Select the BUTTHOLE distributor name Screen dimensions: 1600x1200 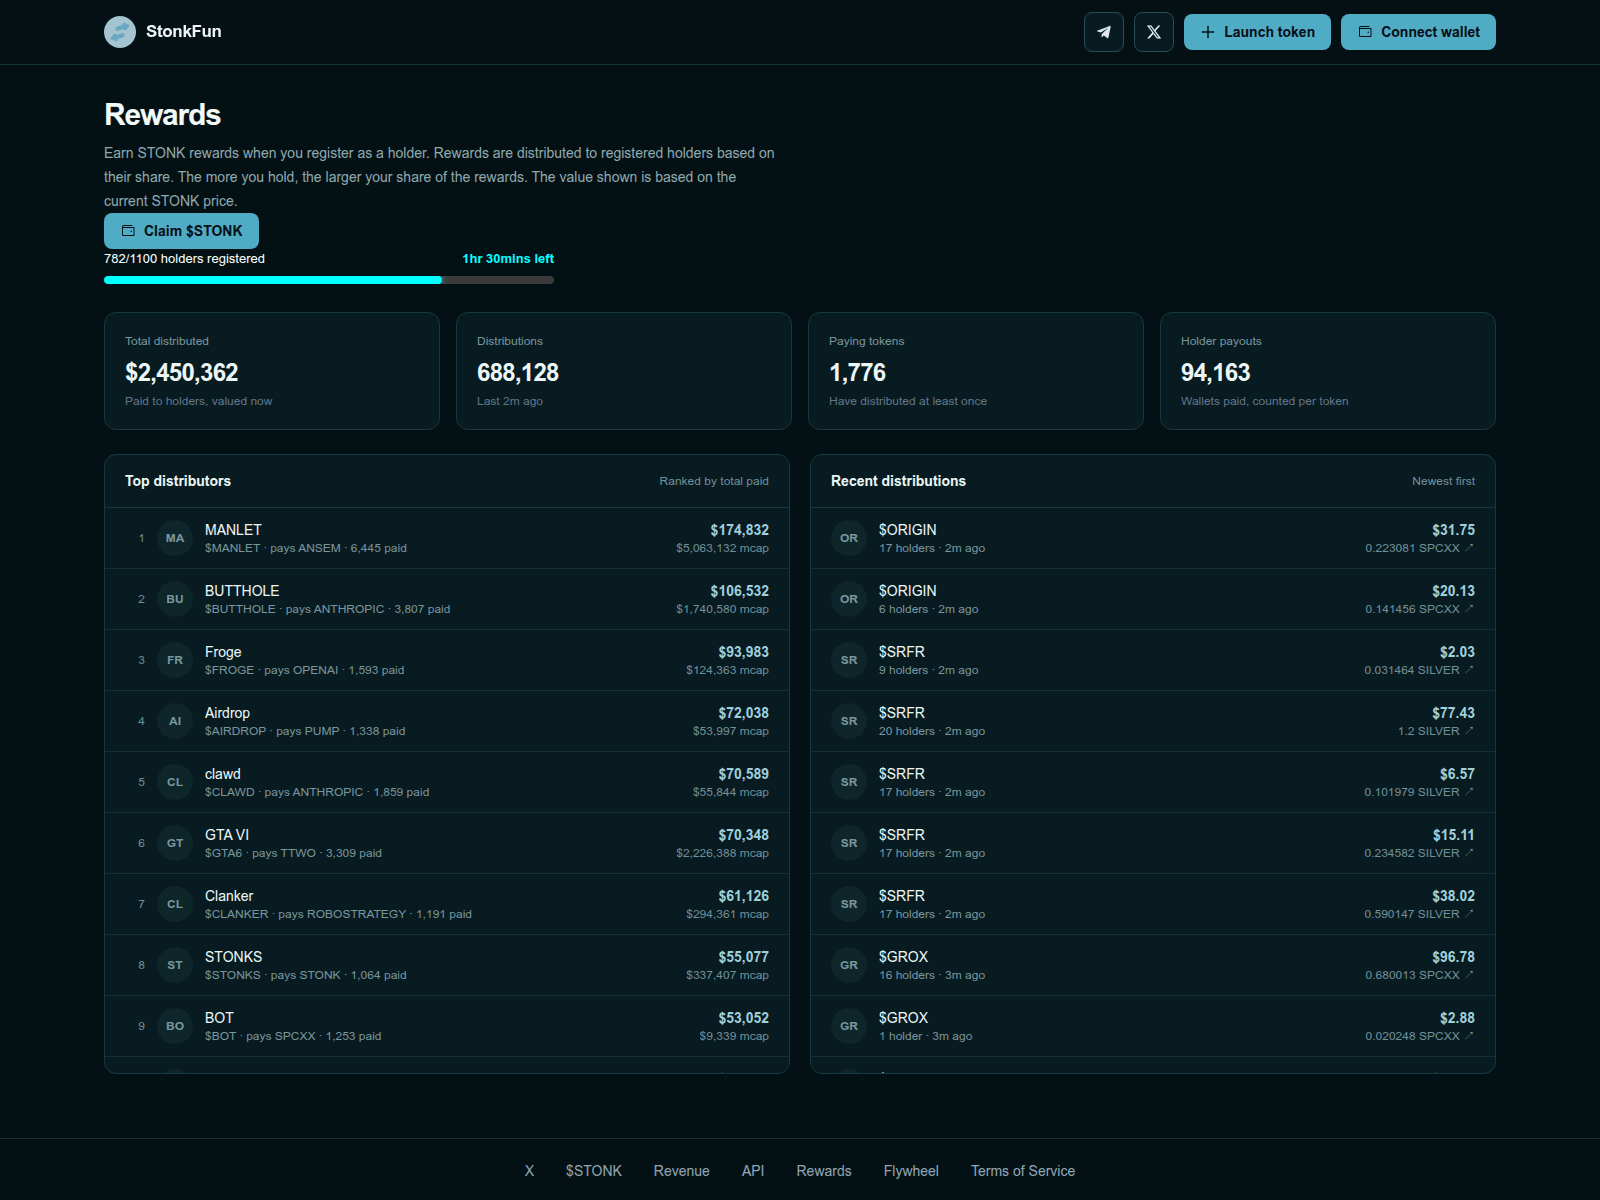tap(242, 591)
